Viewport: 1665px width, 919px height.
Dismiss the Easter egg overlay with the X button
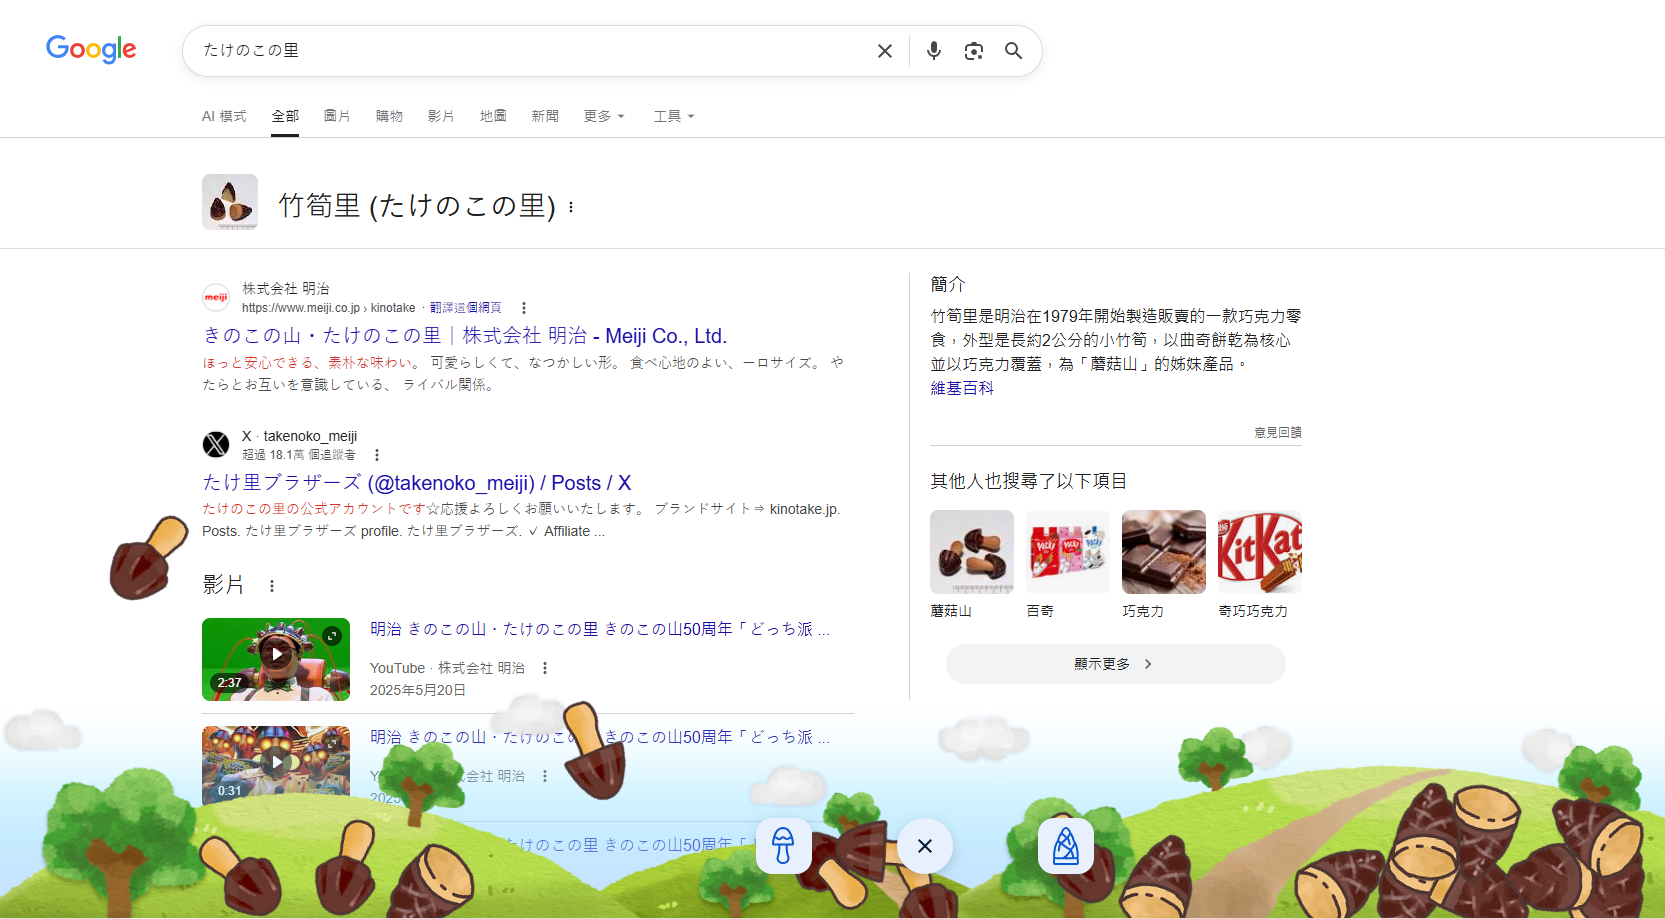pyautogui.click(x=924, y=845)
